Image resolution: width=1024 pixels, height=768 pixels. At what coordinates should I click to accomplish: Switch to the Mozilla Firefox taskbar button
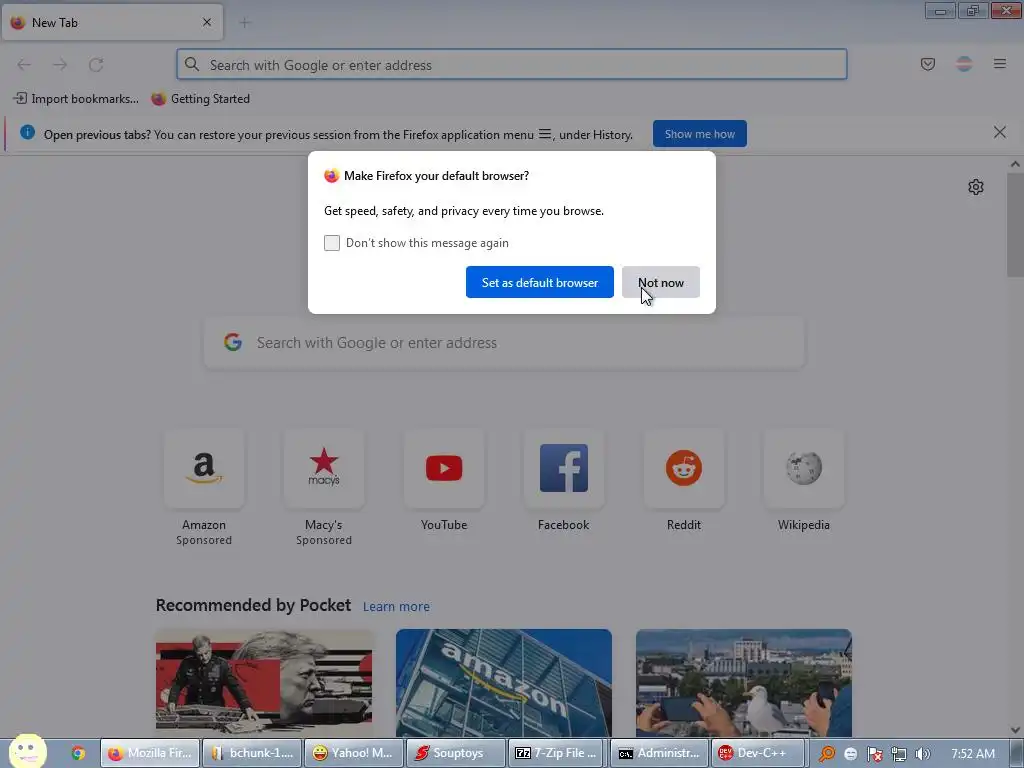coord(150,753)
